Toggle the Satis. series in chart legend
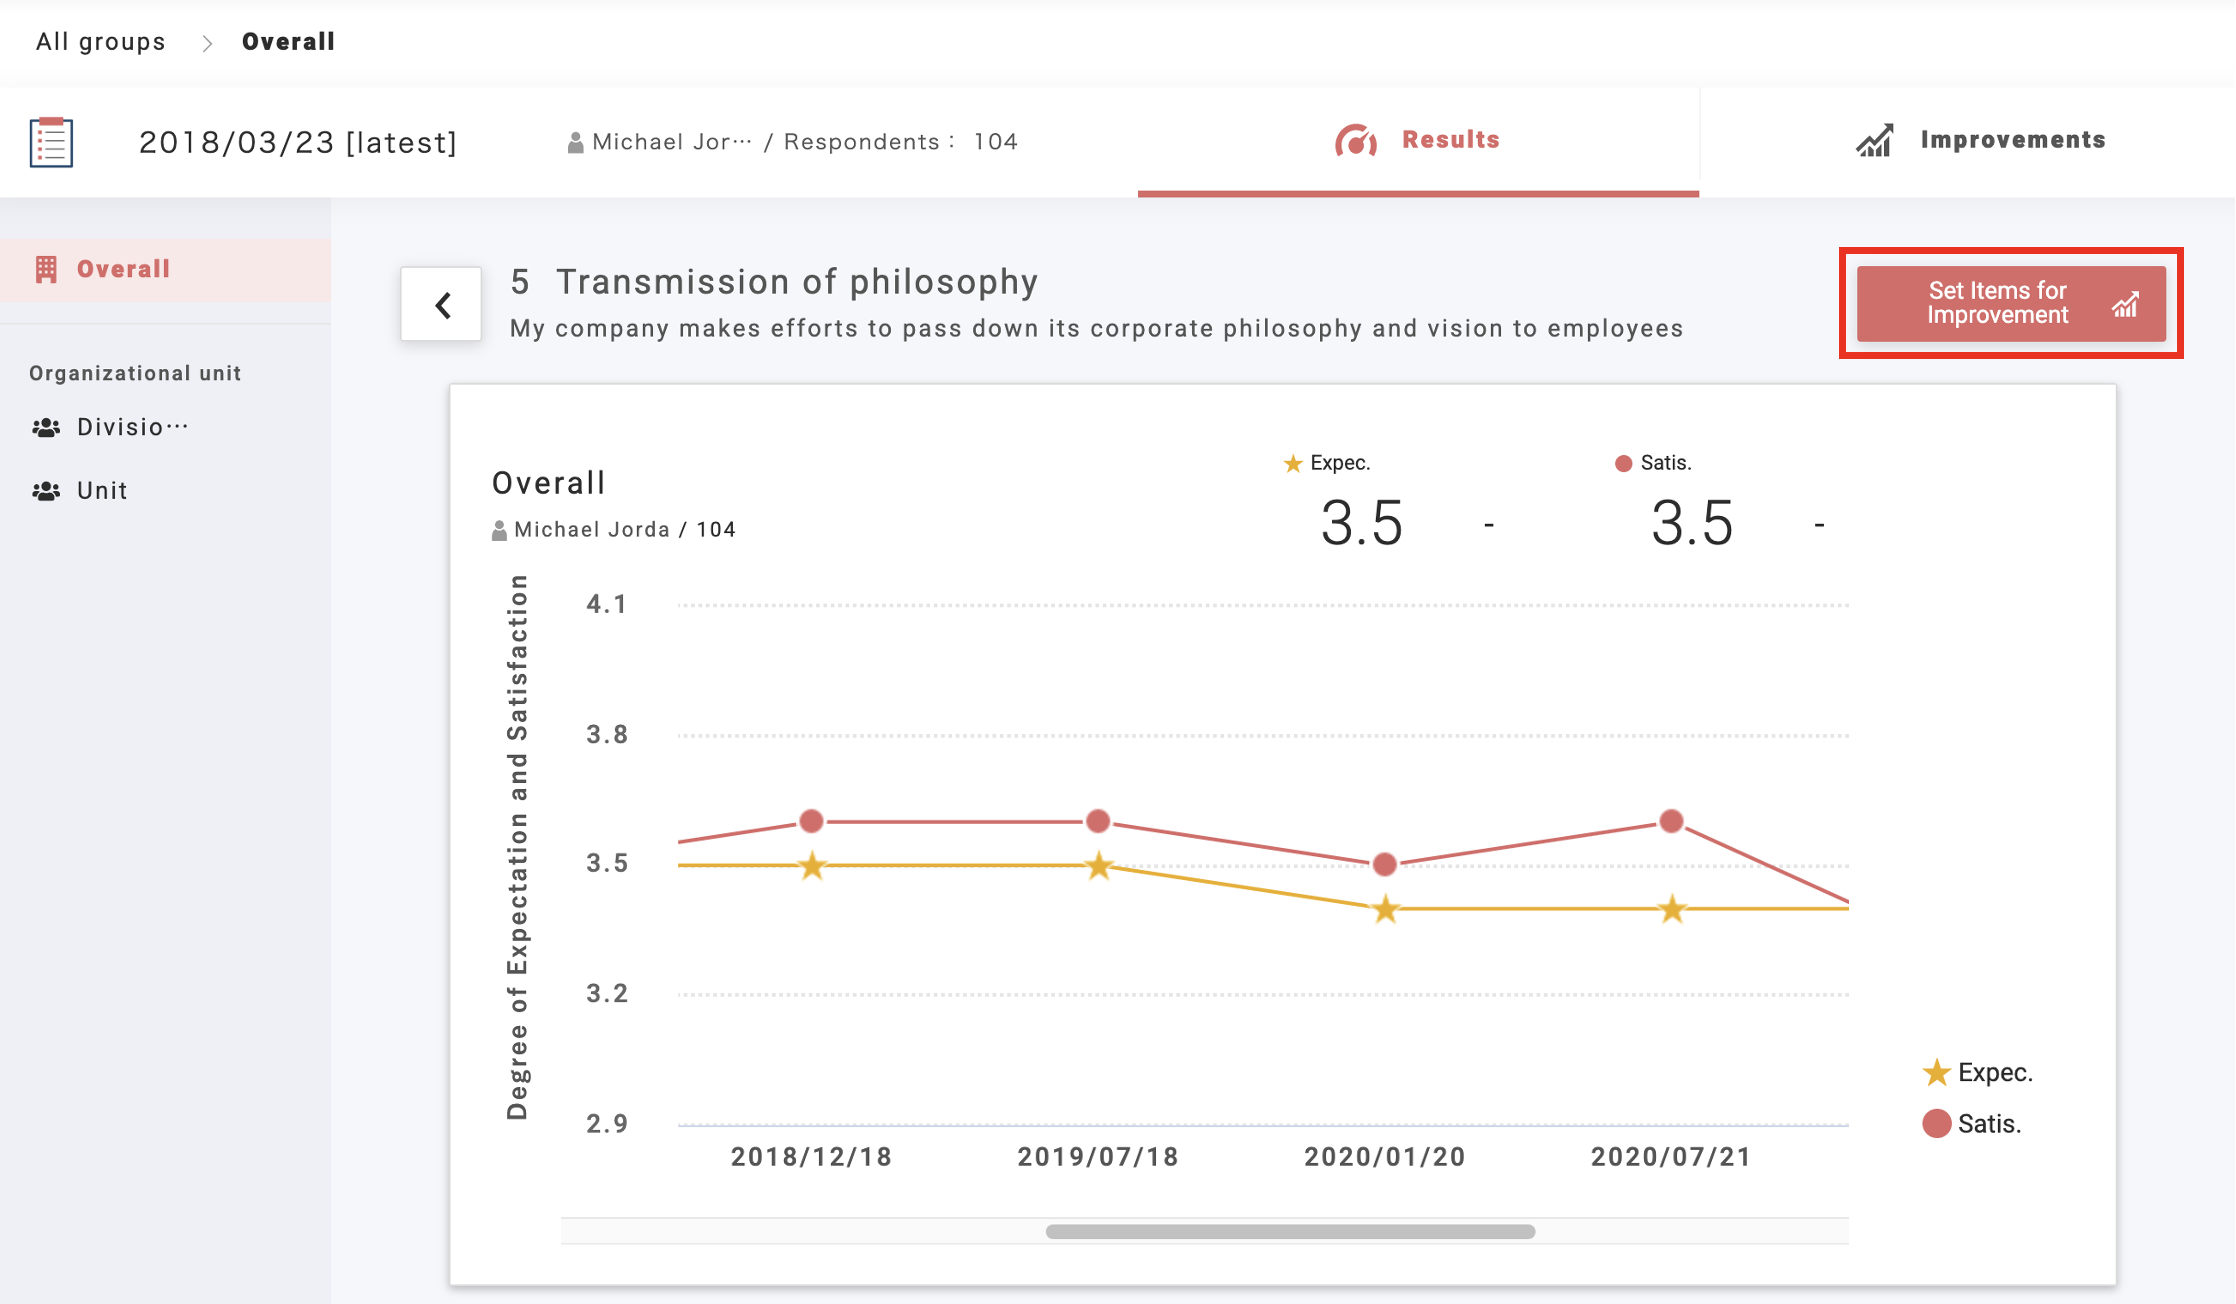The image size is (2236, 1304). pyautogui.click(x=1970, y=1124)
